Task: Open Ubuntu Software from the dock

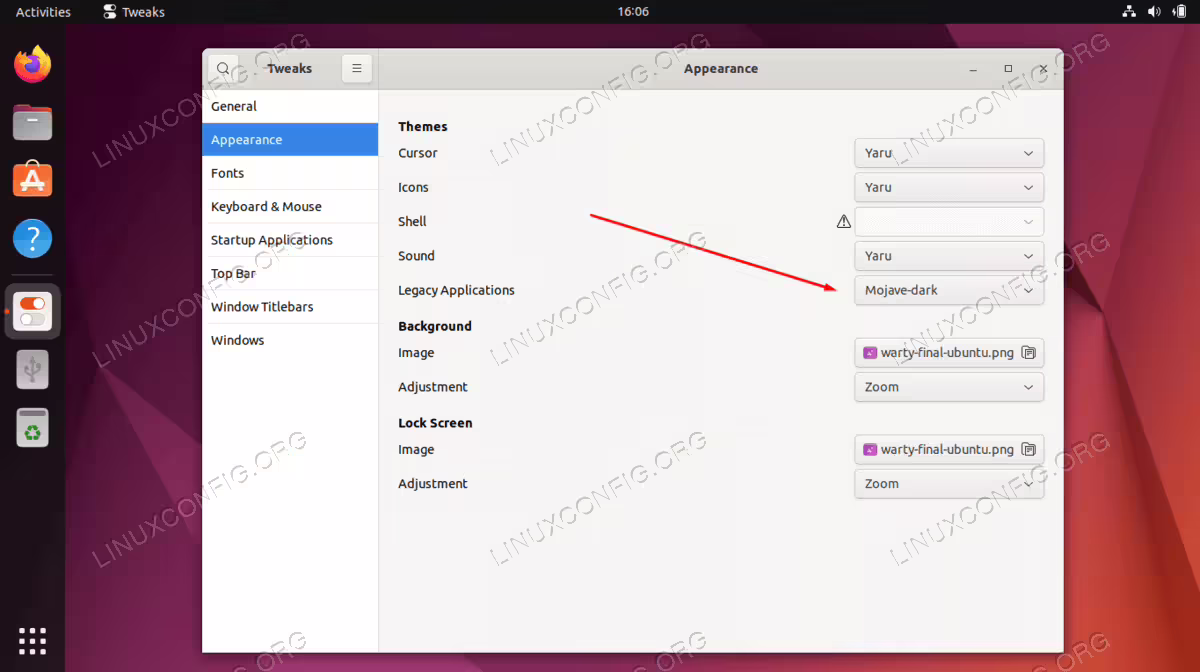Action: tap(33, 181)
